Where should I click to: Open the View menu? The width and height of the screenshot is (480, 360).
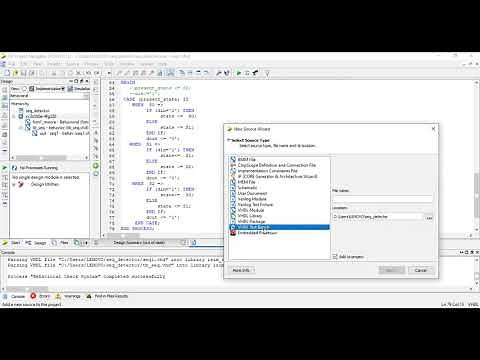37,64
